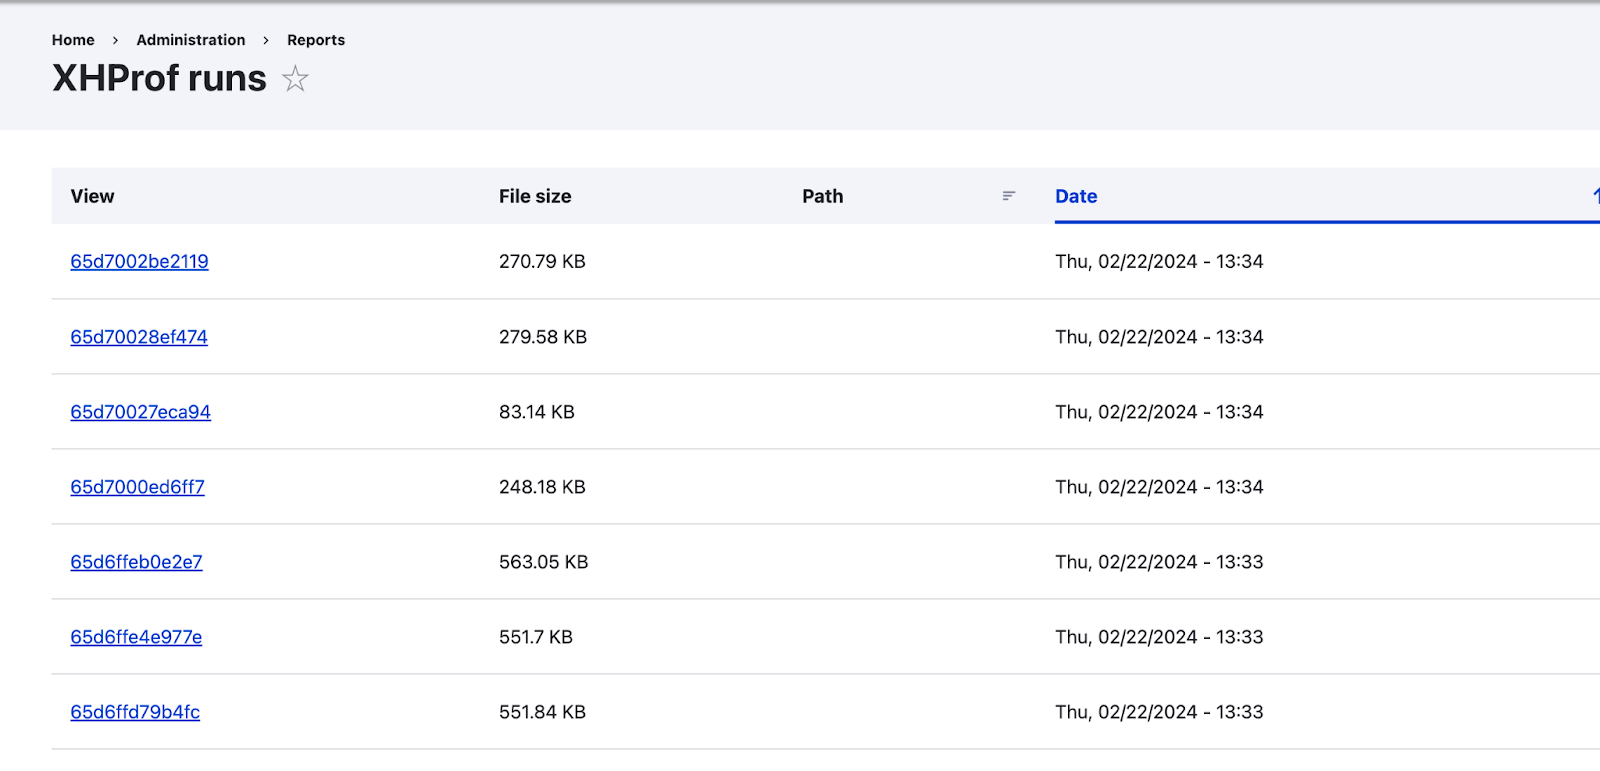Click the XHProf runs page title
Screen dimensions: 1600x771
pos(159,78)
